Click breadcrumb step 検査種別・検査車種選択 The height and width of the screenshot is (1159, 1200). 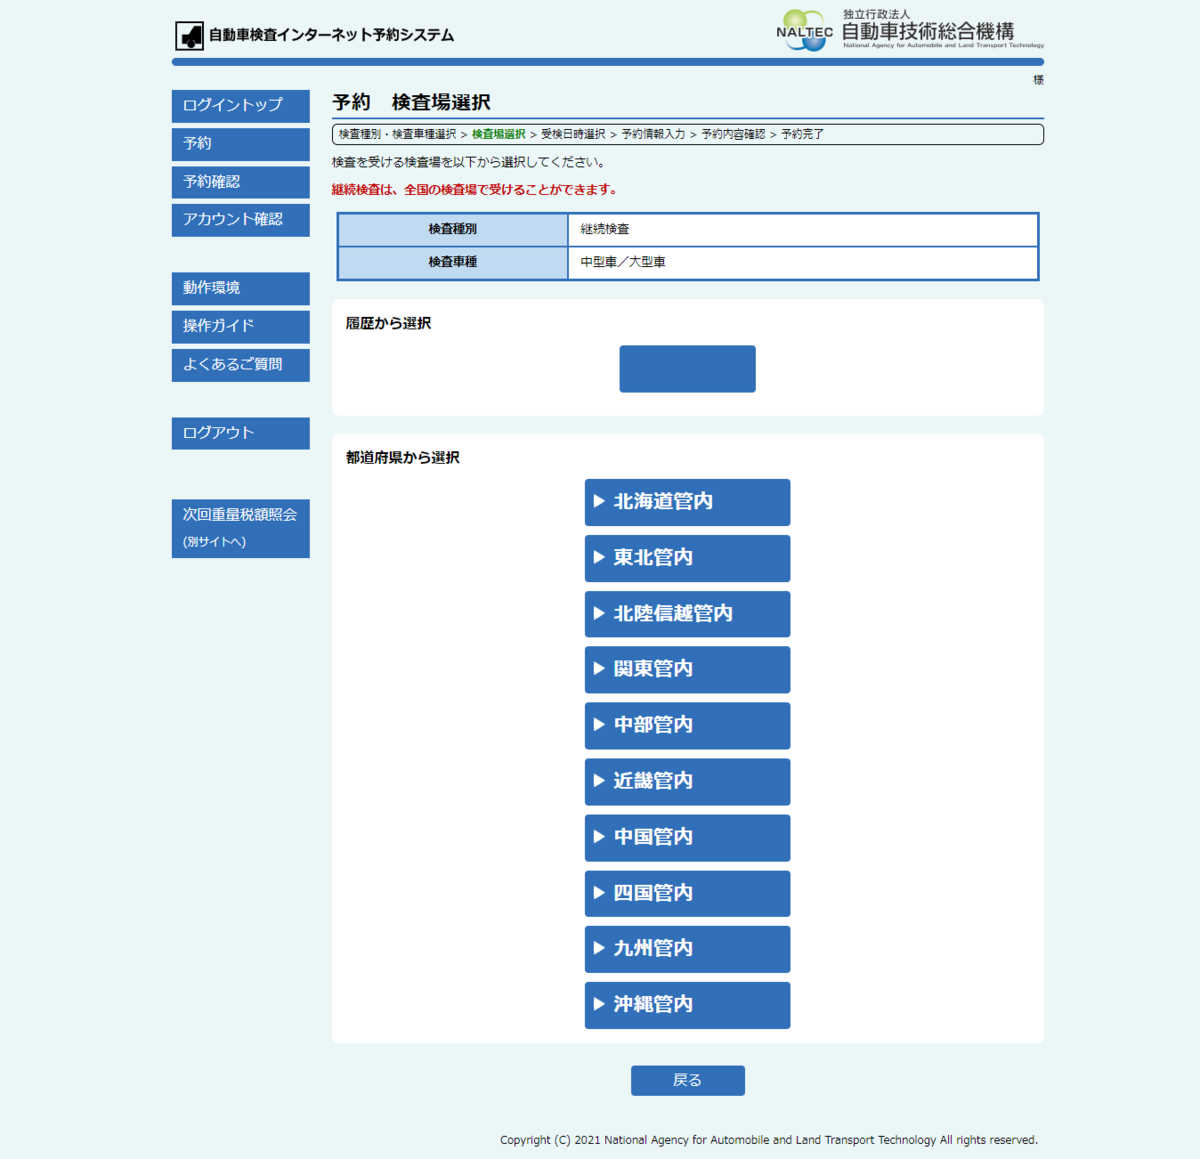[x=397, y=134]
